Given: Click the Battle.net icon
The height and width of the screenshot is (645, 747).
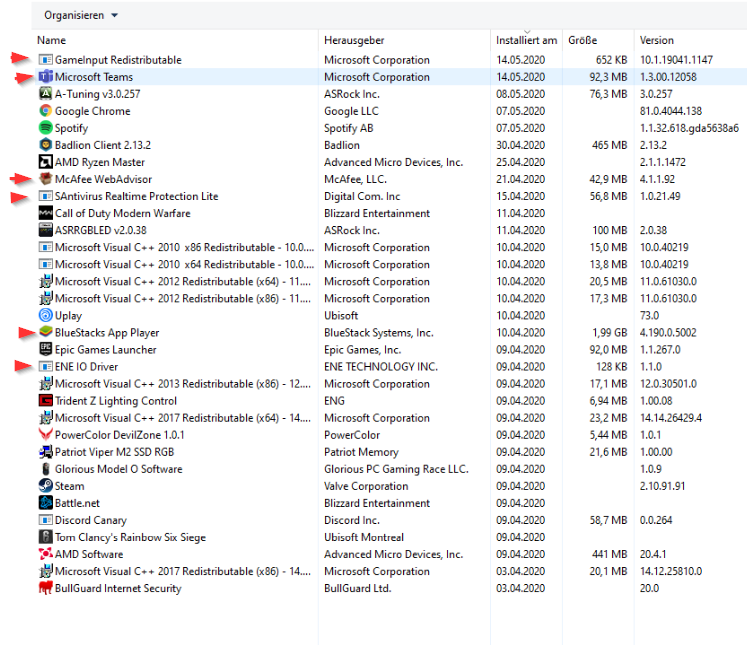Looking at the screenshot, I should coord(45,503).
